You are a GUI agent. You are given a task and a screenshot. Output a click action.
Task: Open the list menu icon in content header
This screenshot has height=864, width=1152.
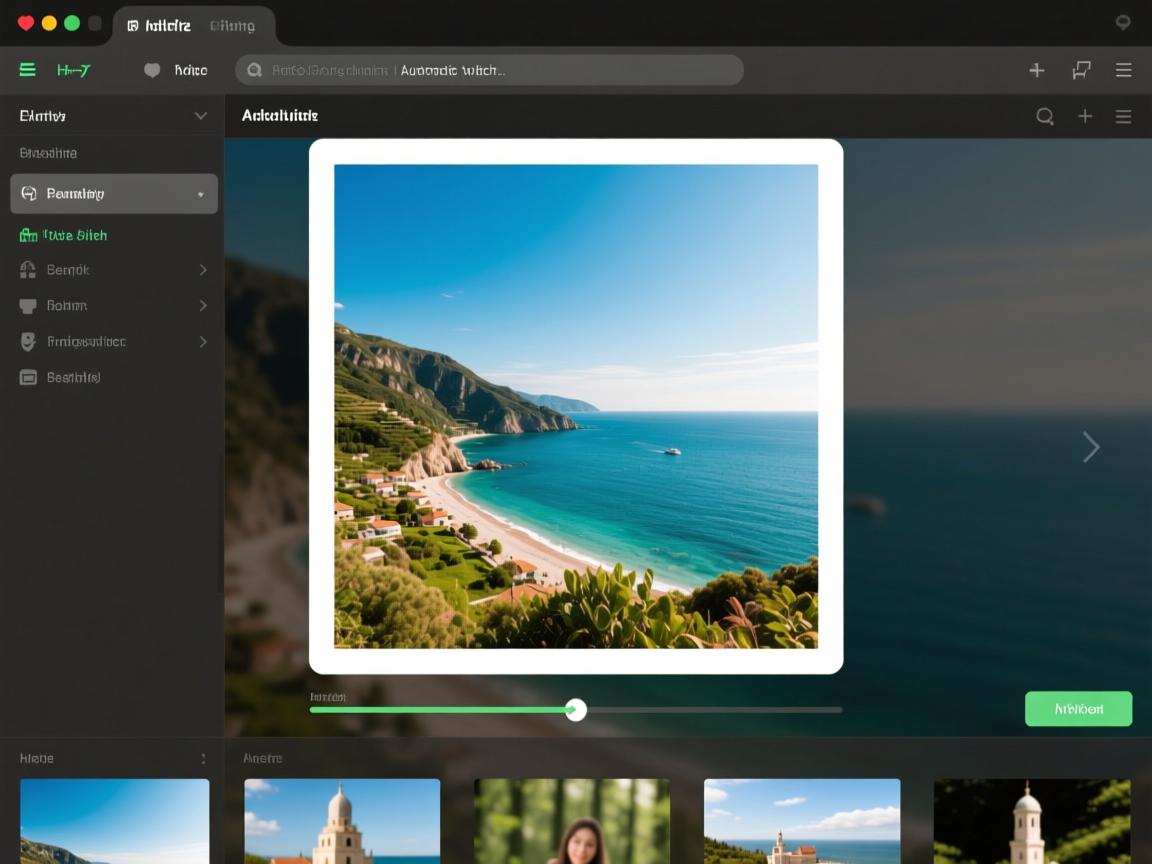click(1124, 116)
